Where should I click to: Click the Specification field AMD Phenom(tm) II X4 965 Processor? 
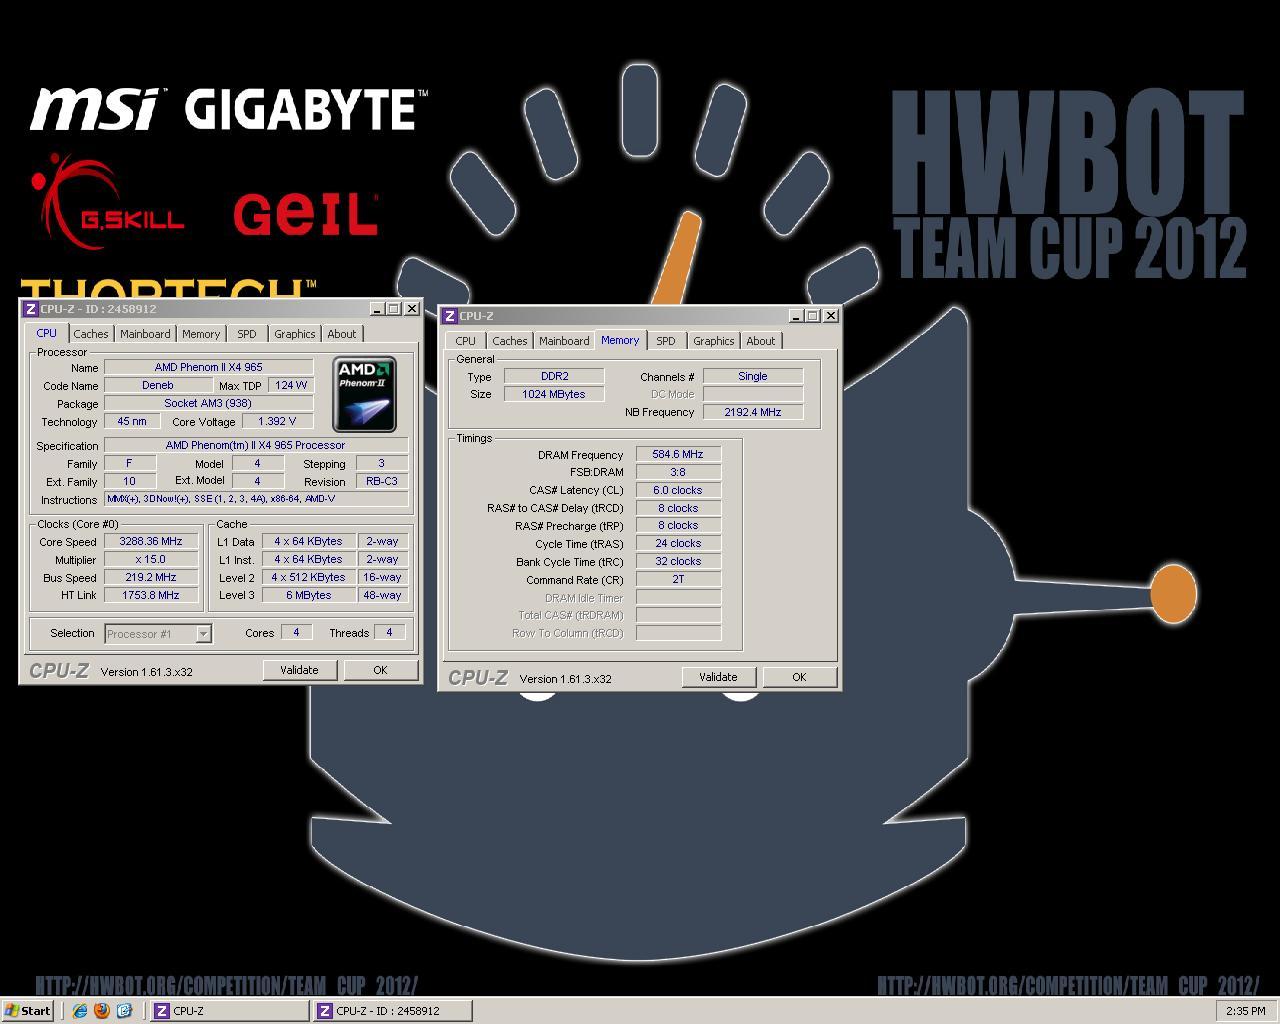point(256,445)
